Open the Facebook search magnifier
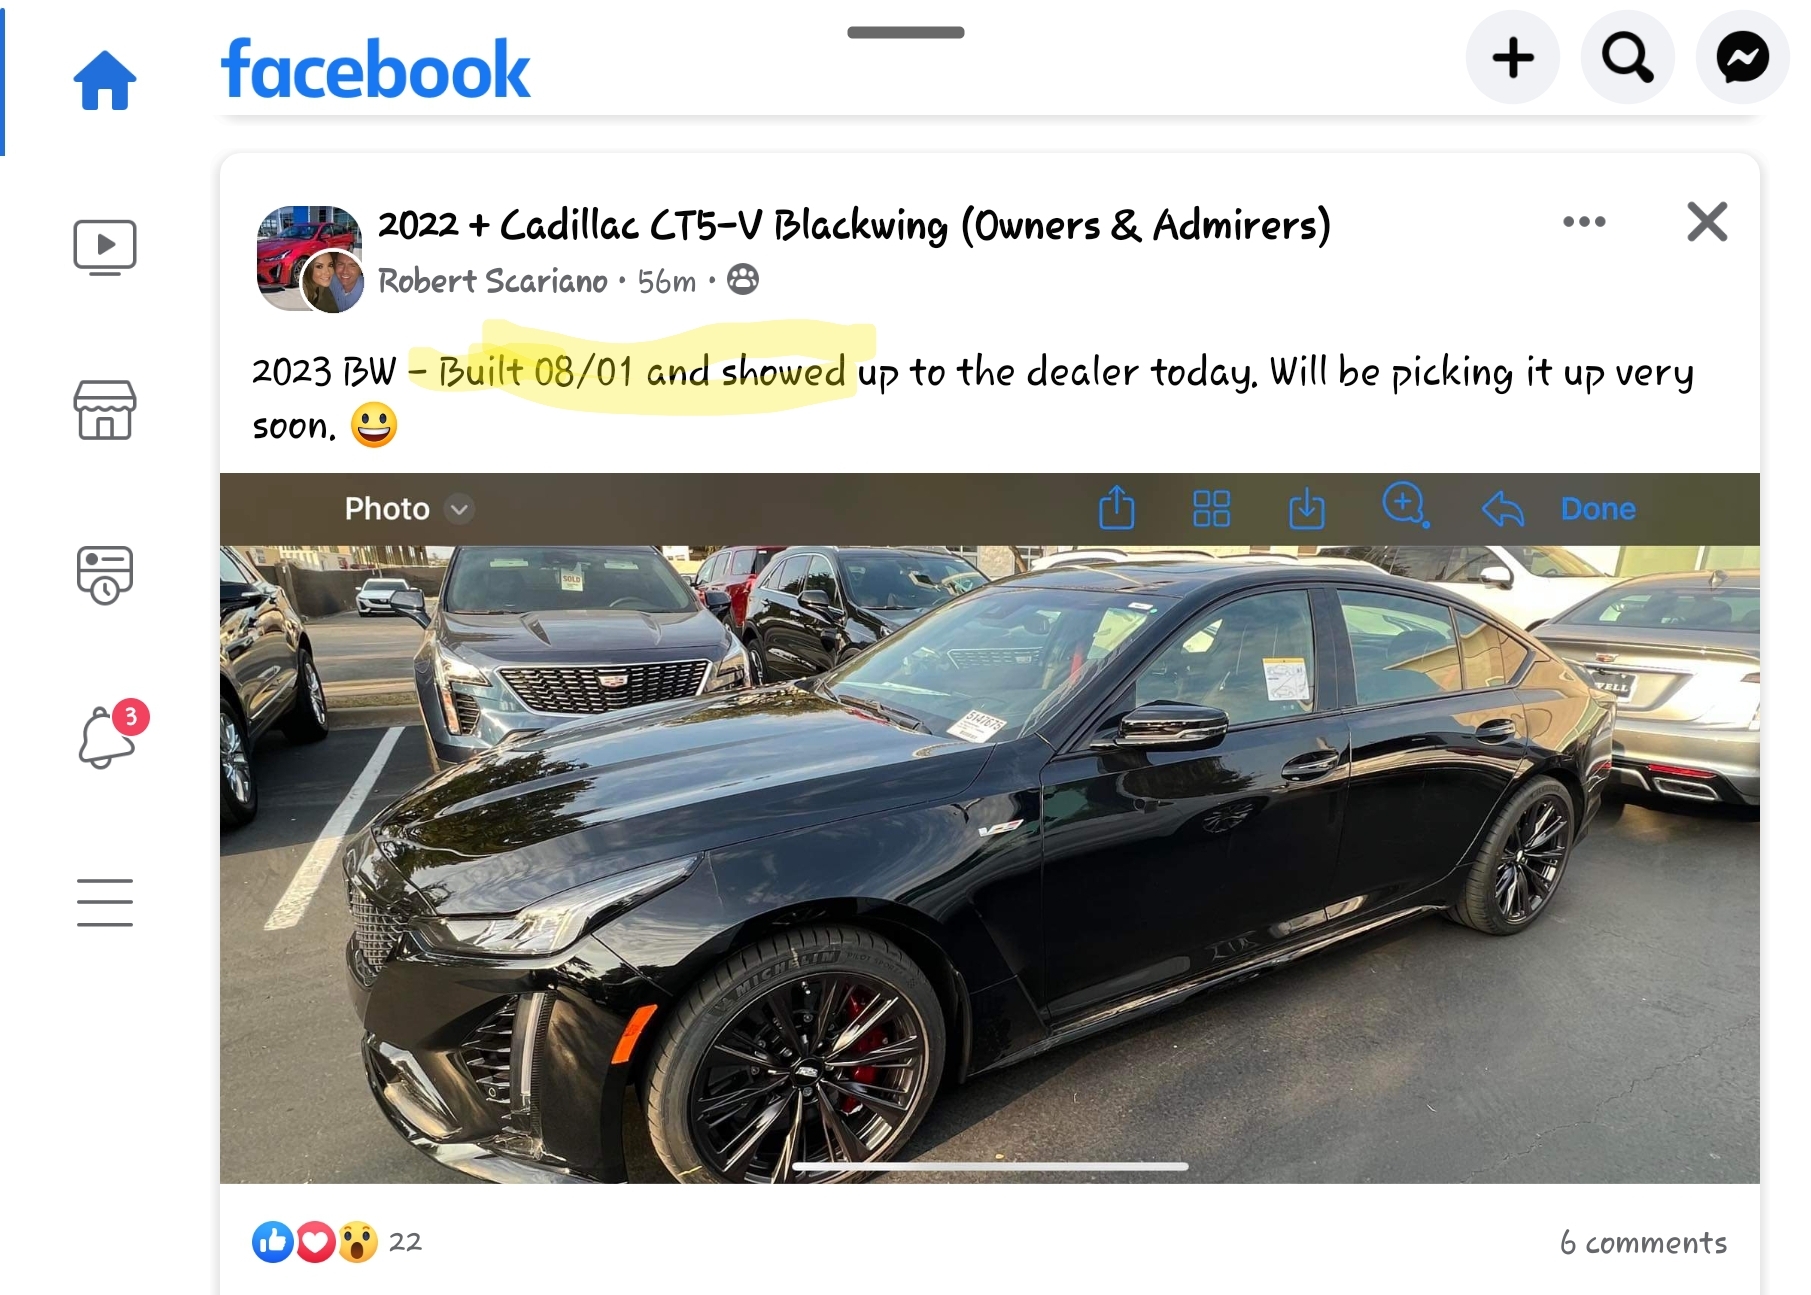Image resolution: width=1811 pixels, height=1295 pixels. (x=1628, y=58)
